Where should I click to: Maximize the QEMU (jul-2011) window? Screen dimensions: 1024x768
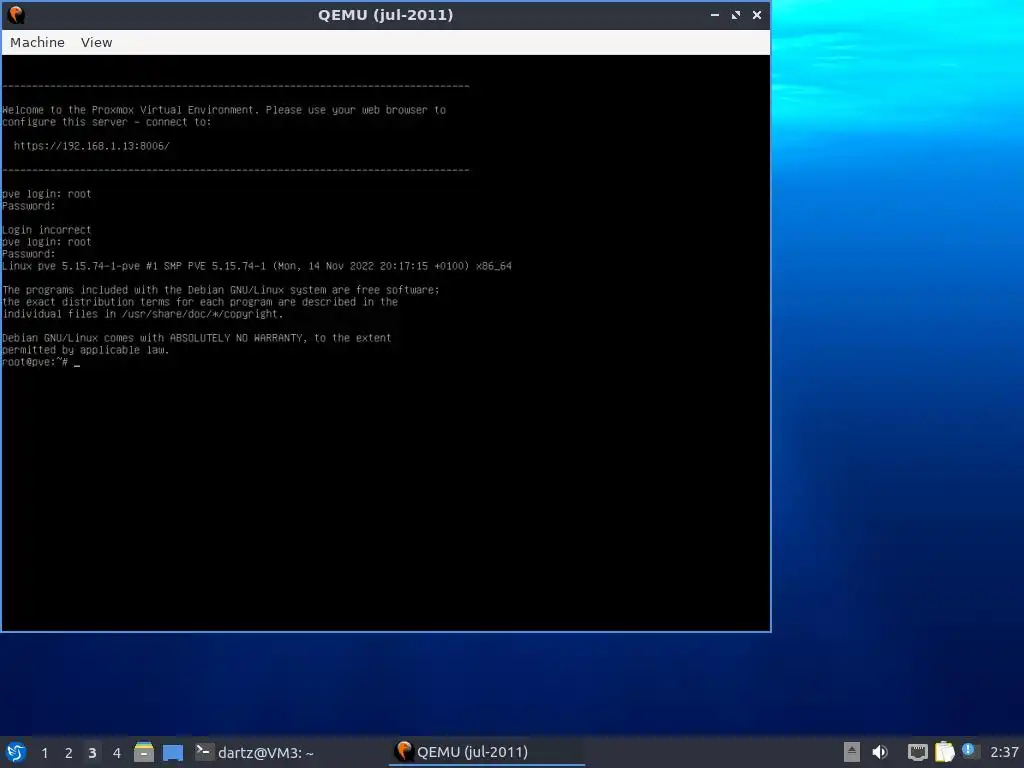pyautogui.click(x=736, y=14)
